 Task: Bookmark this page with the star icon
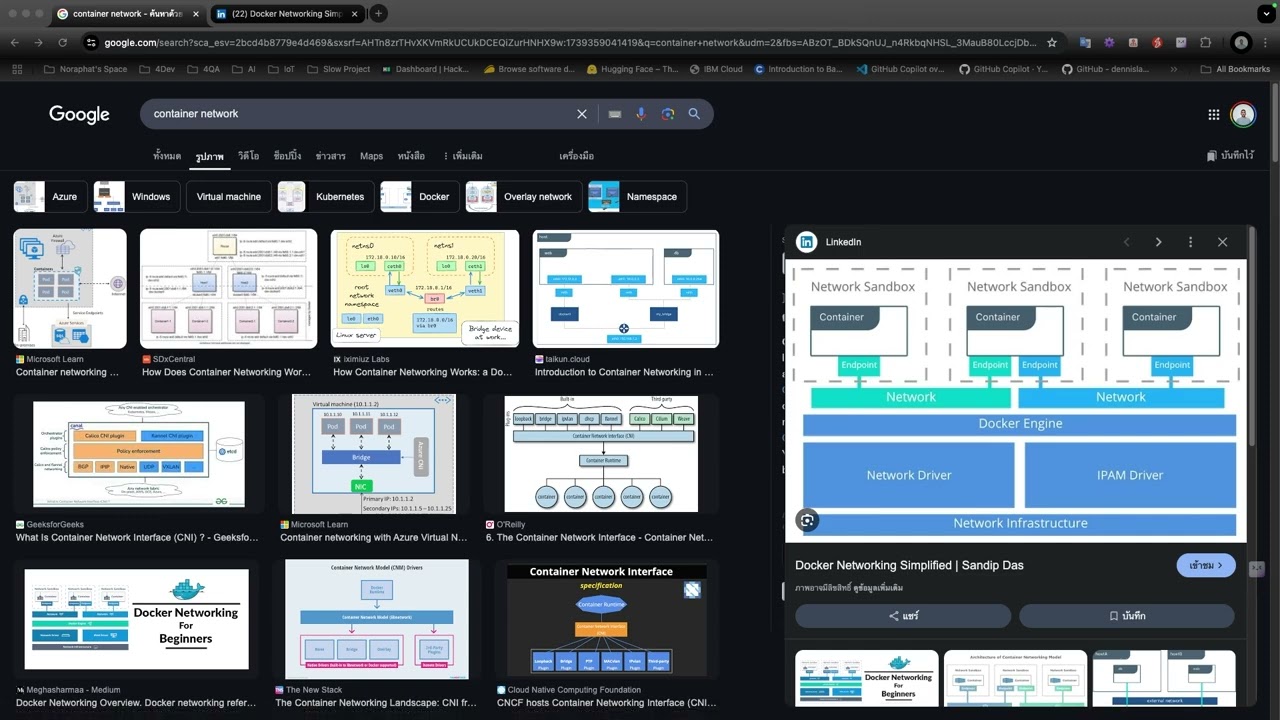(1052, 43)
